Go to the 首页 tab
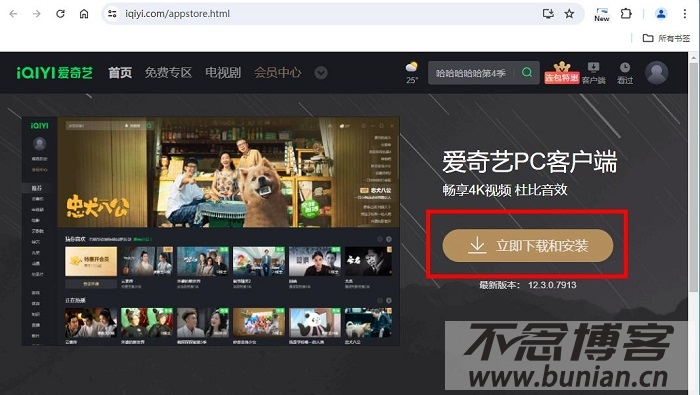The image size is (700, 395). [120, 72]
